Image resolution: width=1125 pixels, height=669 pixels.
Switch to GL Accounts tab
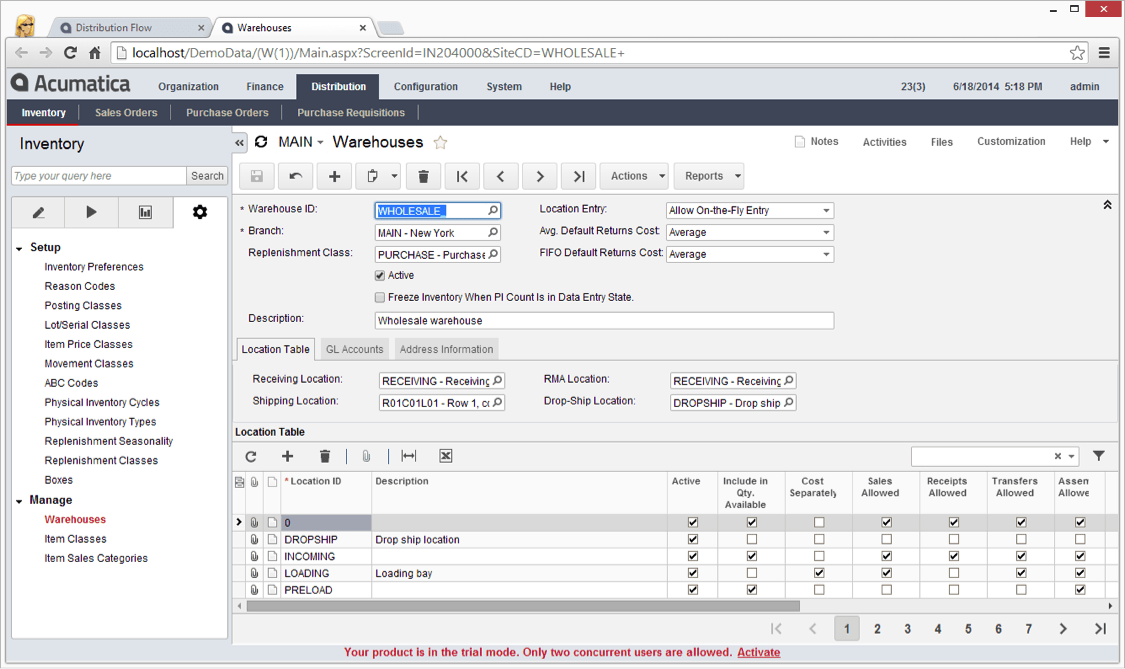354,350
